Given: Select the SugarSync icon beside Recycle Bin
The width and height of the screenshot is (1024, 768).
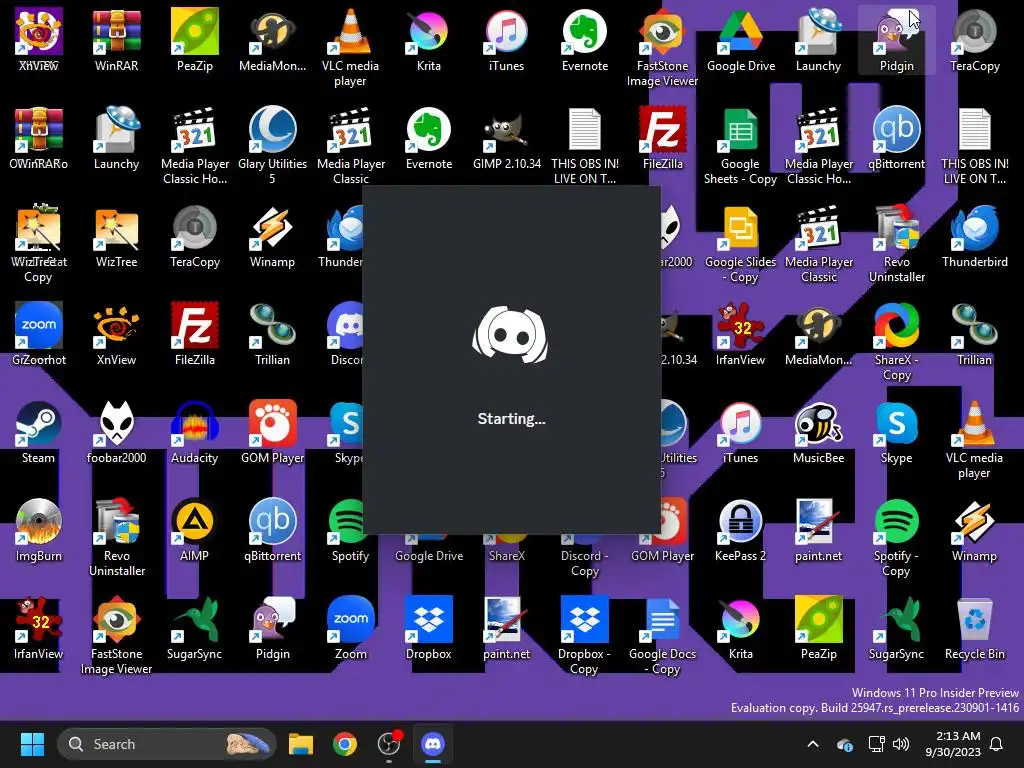Looking at the screenshot, I should (897, 628).
